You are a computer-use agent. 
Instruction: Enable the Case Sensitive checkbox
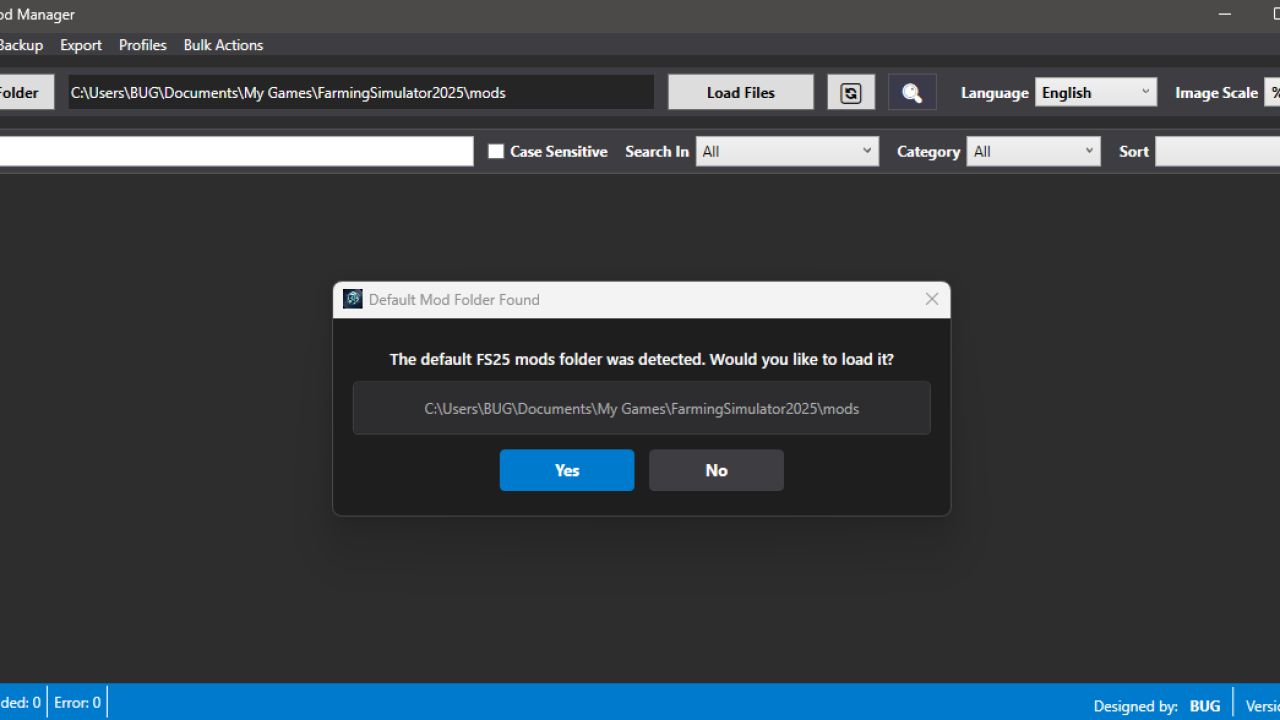[496, 151]
